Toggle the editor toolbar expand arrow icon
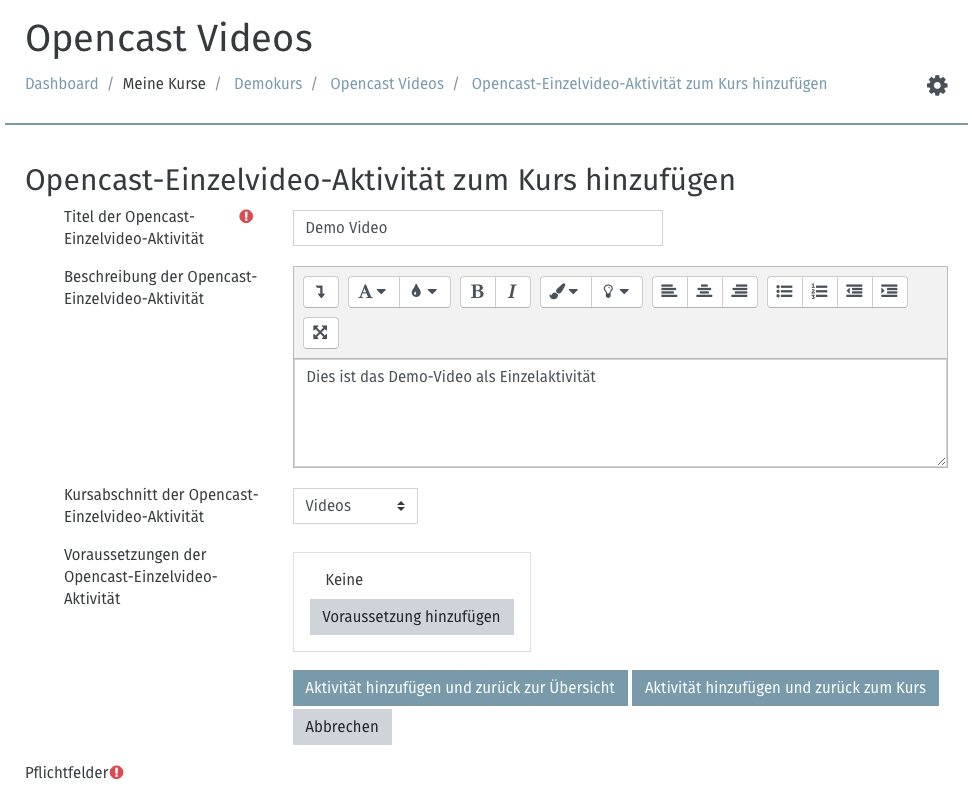Viewport: 972px width, 810px height. (x=320, y=291)
